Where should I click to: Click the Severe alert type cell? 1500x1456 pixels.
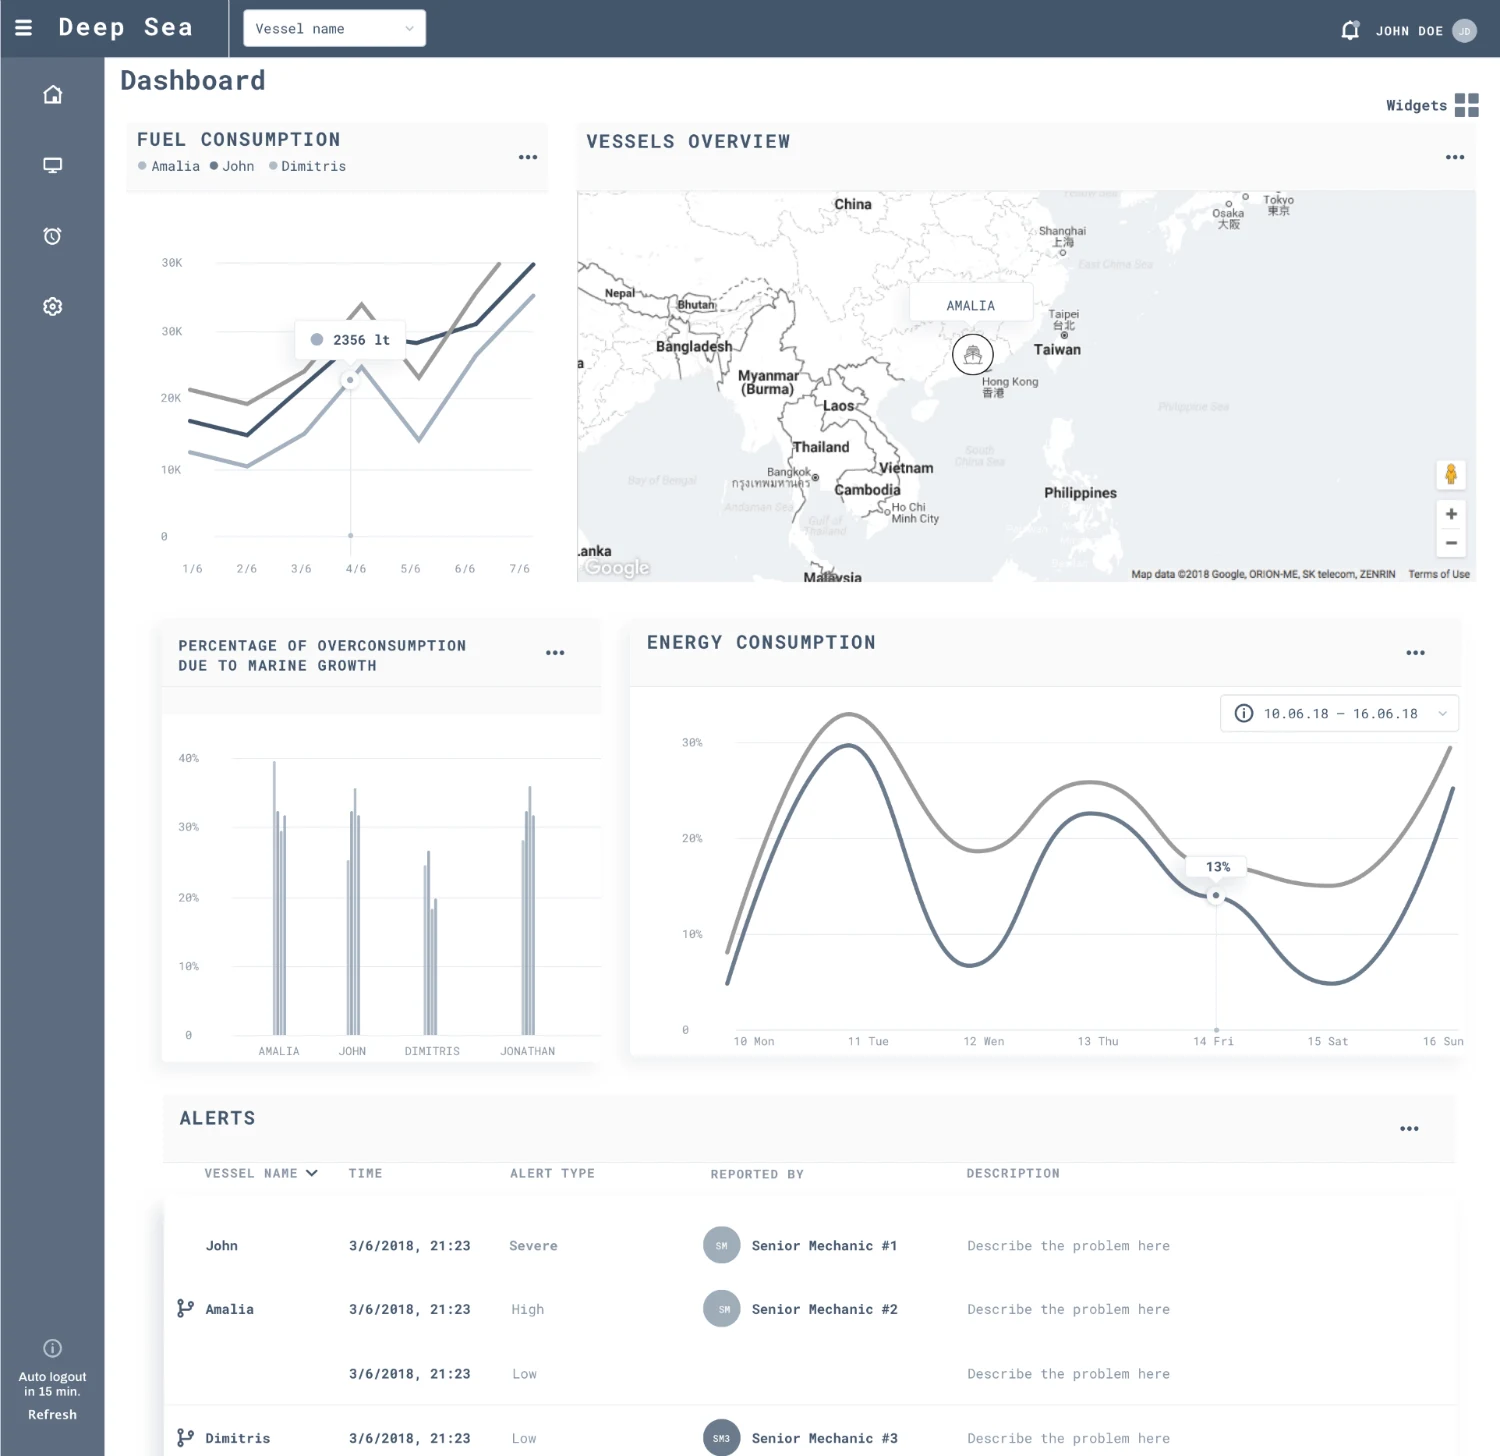(x=533, y=1245)
